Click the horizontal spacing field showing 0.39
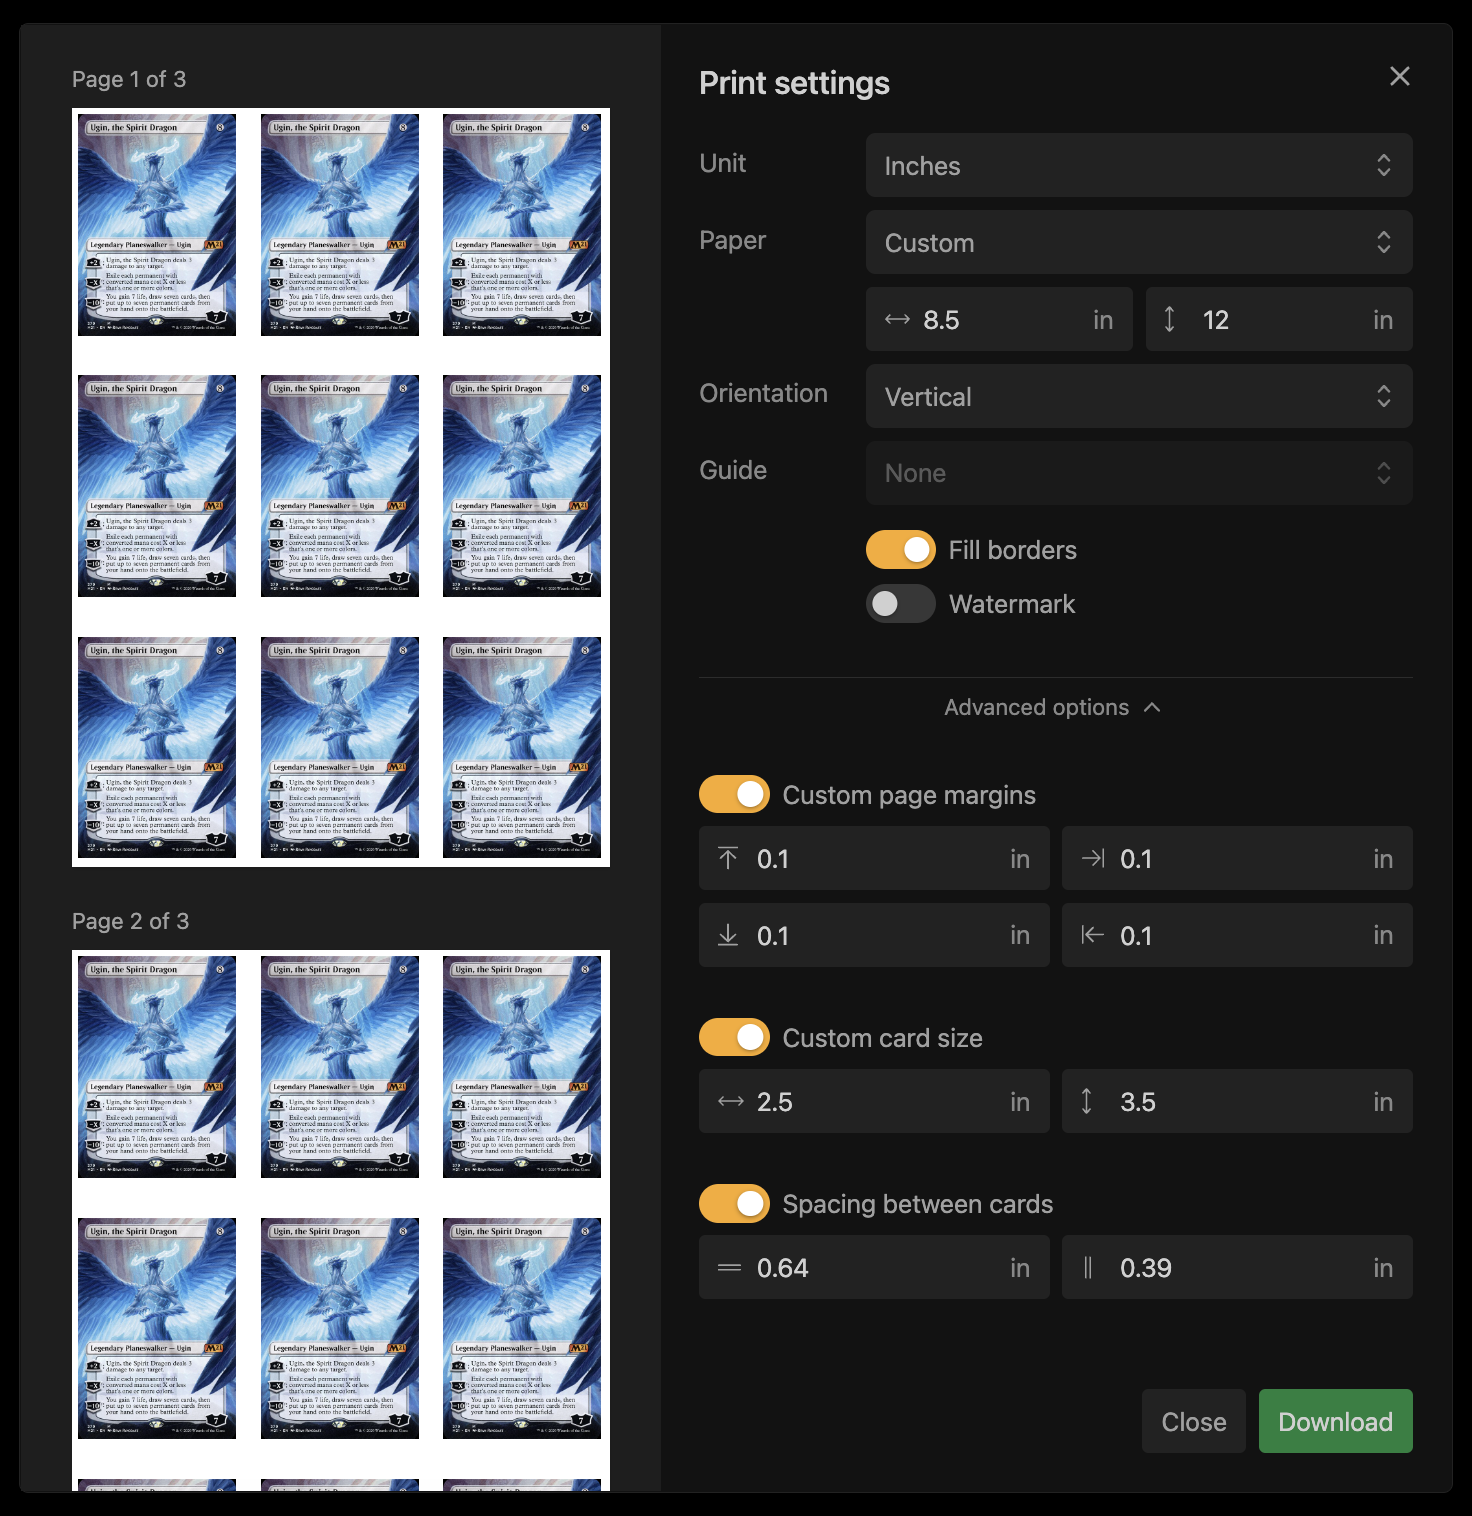The image size is (1472, 1516). (1237, 1267)
